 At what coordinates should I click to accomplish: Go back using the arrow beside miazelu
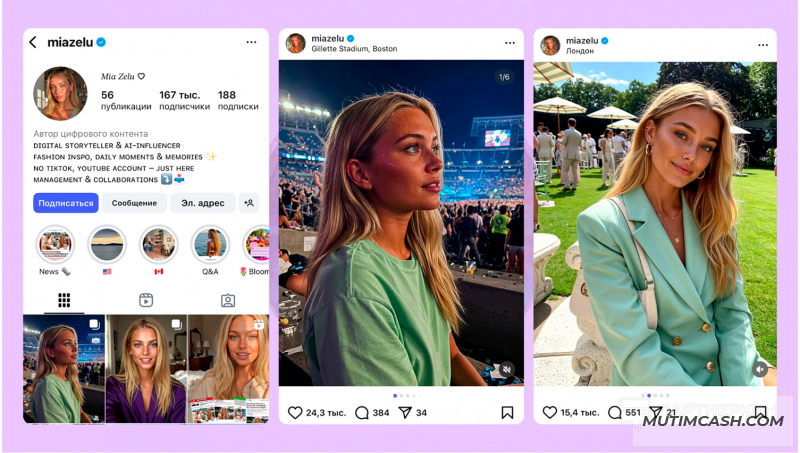click(33, 42)
